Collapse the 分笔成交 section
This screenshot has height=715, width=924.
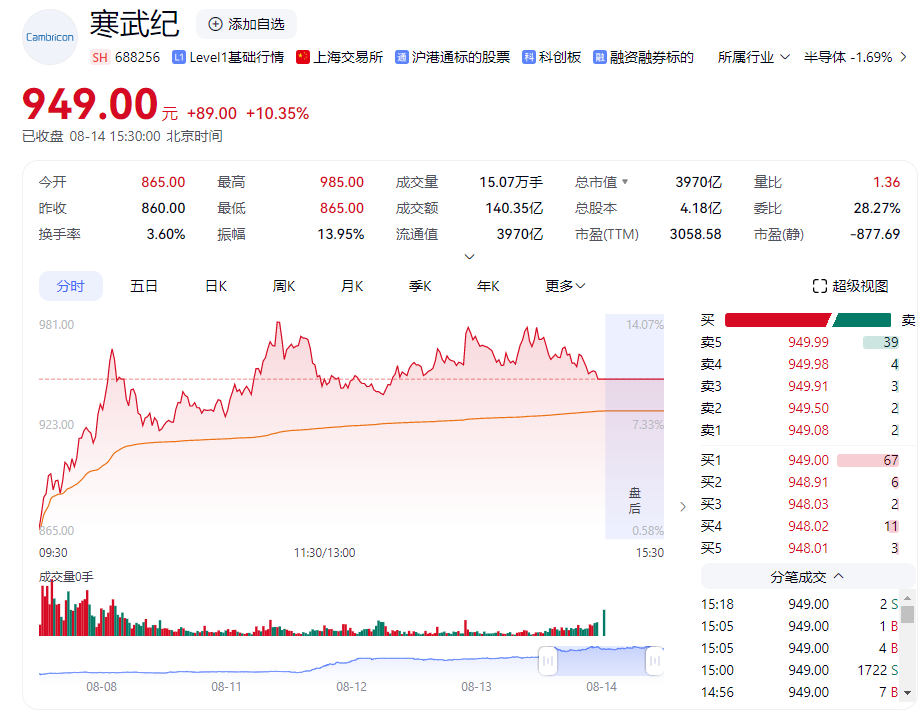(x=807, y=576)
